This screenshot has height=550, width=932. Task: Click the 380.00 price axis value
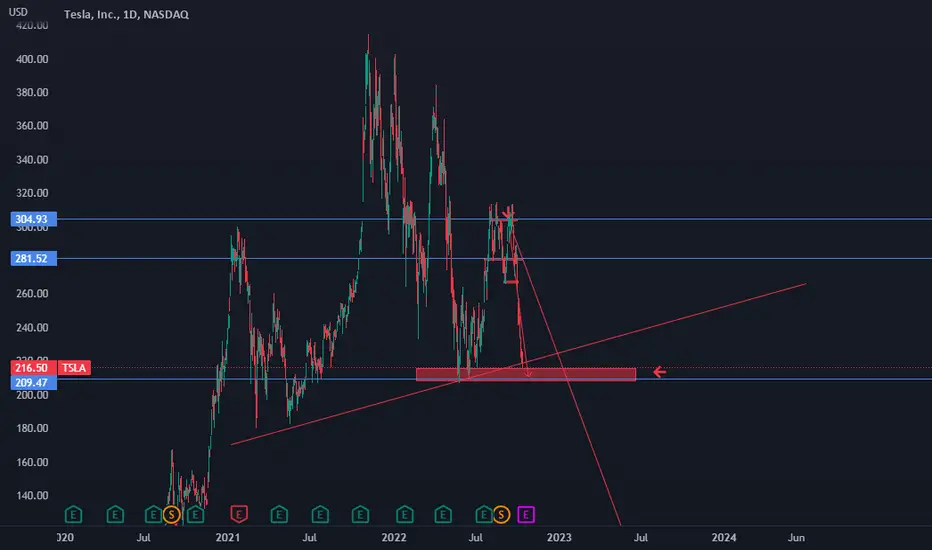coord(32,92)
